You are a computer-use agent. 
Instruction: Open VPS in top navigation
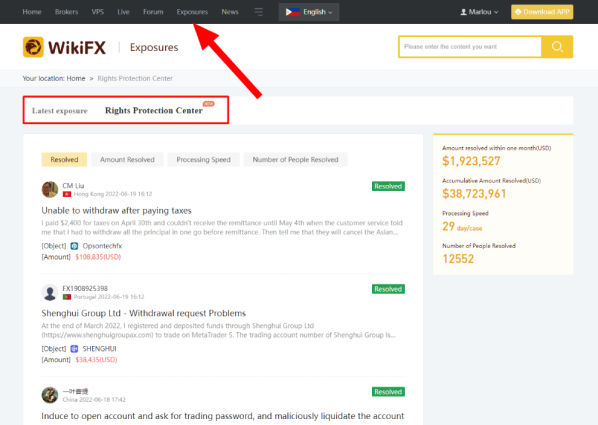coord(98,12)
